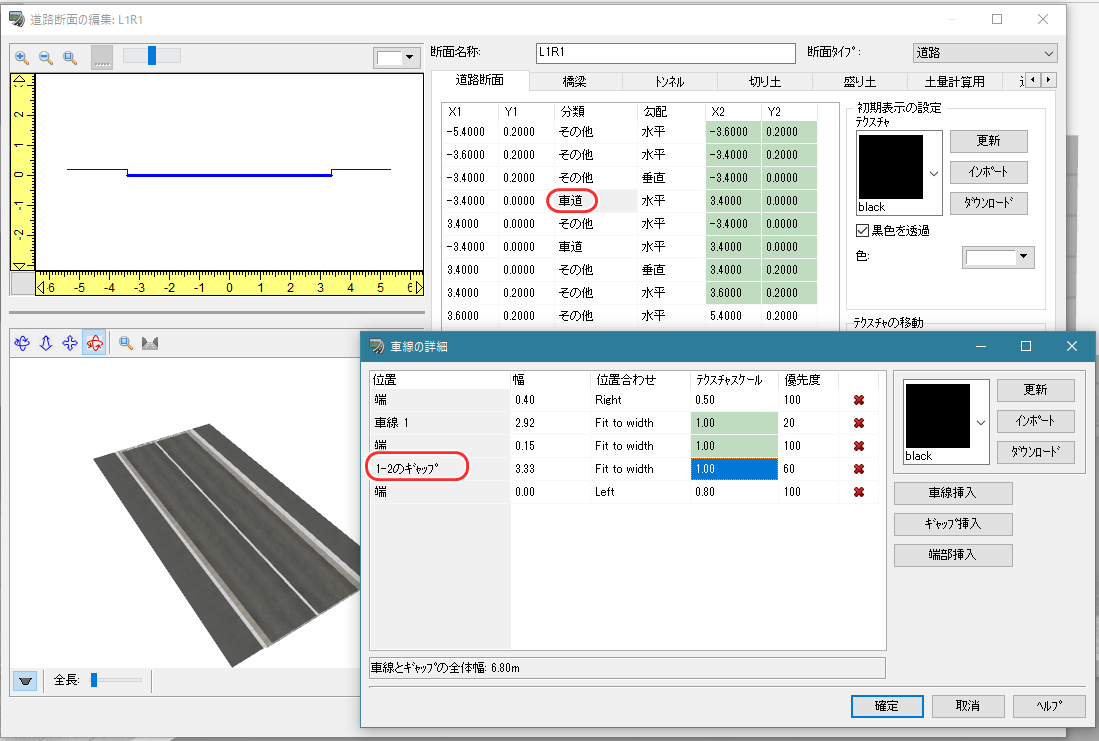Expand the black texture dropdown in 初期表示の設定

click(x=934, y=174)
